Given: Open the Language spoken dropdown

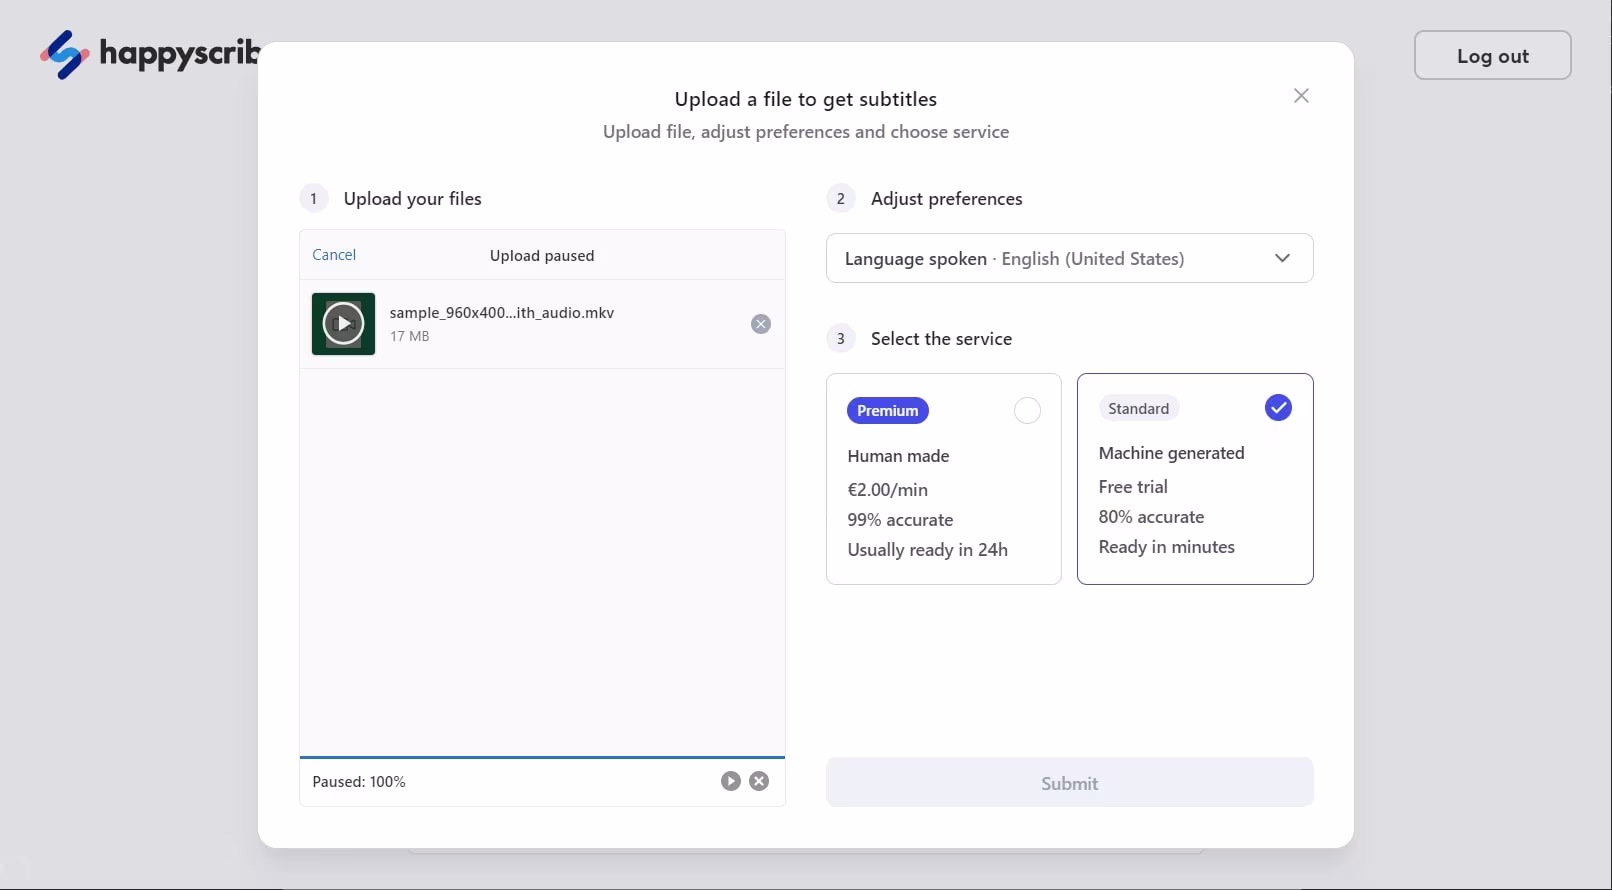Looking at the screenshot, I should [1068, 259].
